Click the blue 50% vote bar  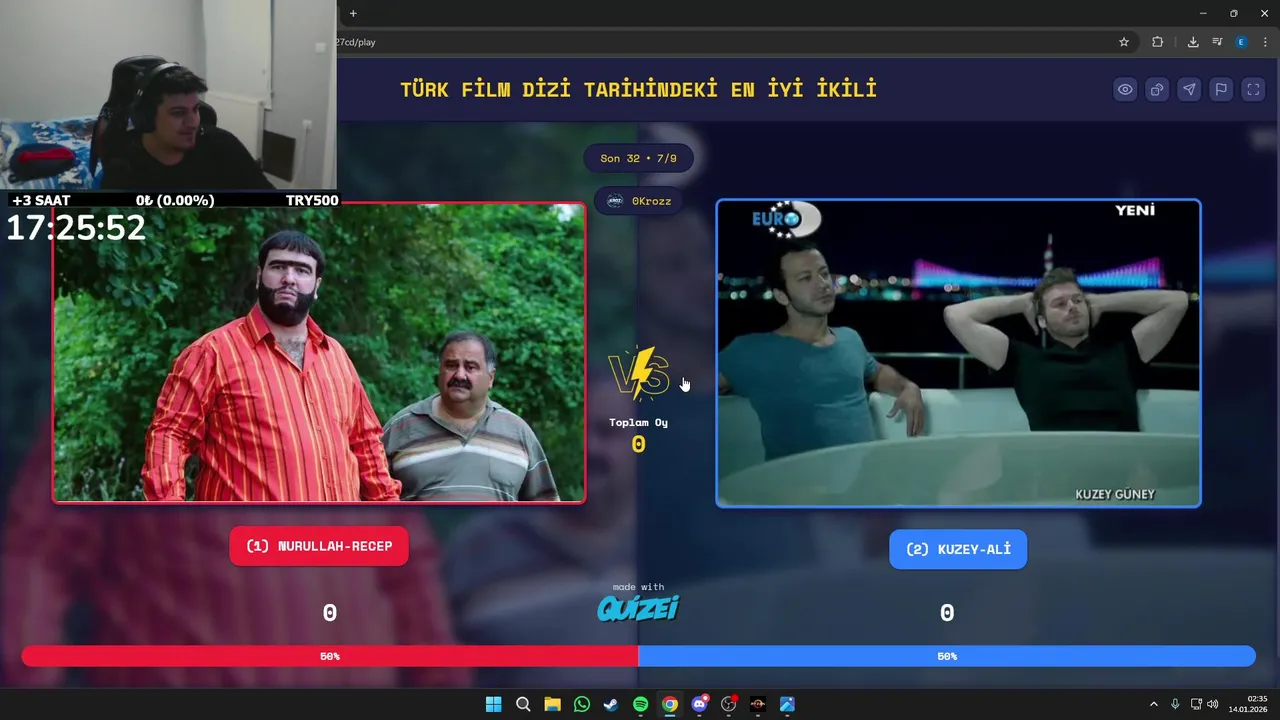click(x=947, y=656)
